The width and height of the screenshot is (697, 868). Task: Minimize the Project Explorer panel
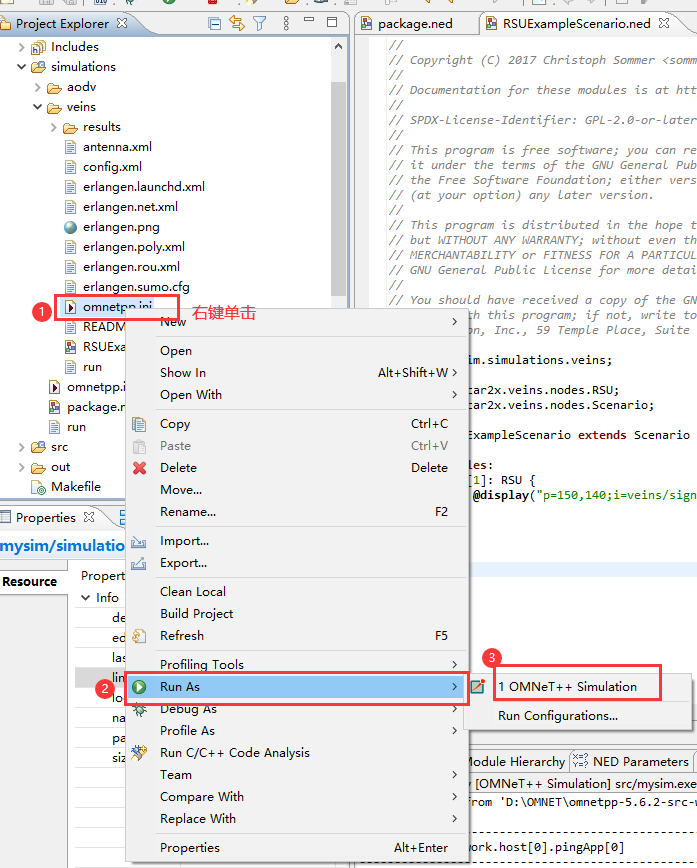(x=309, y=20)
